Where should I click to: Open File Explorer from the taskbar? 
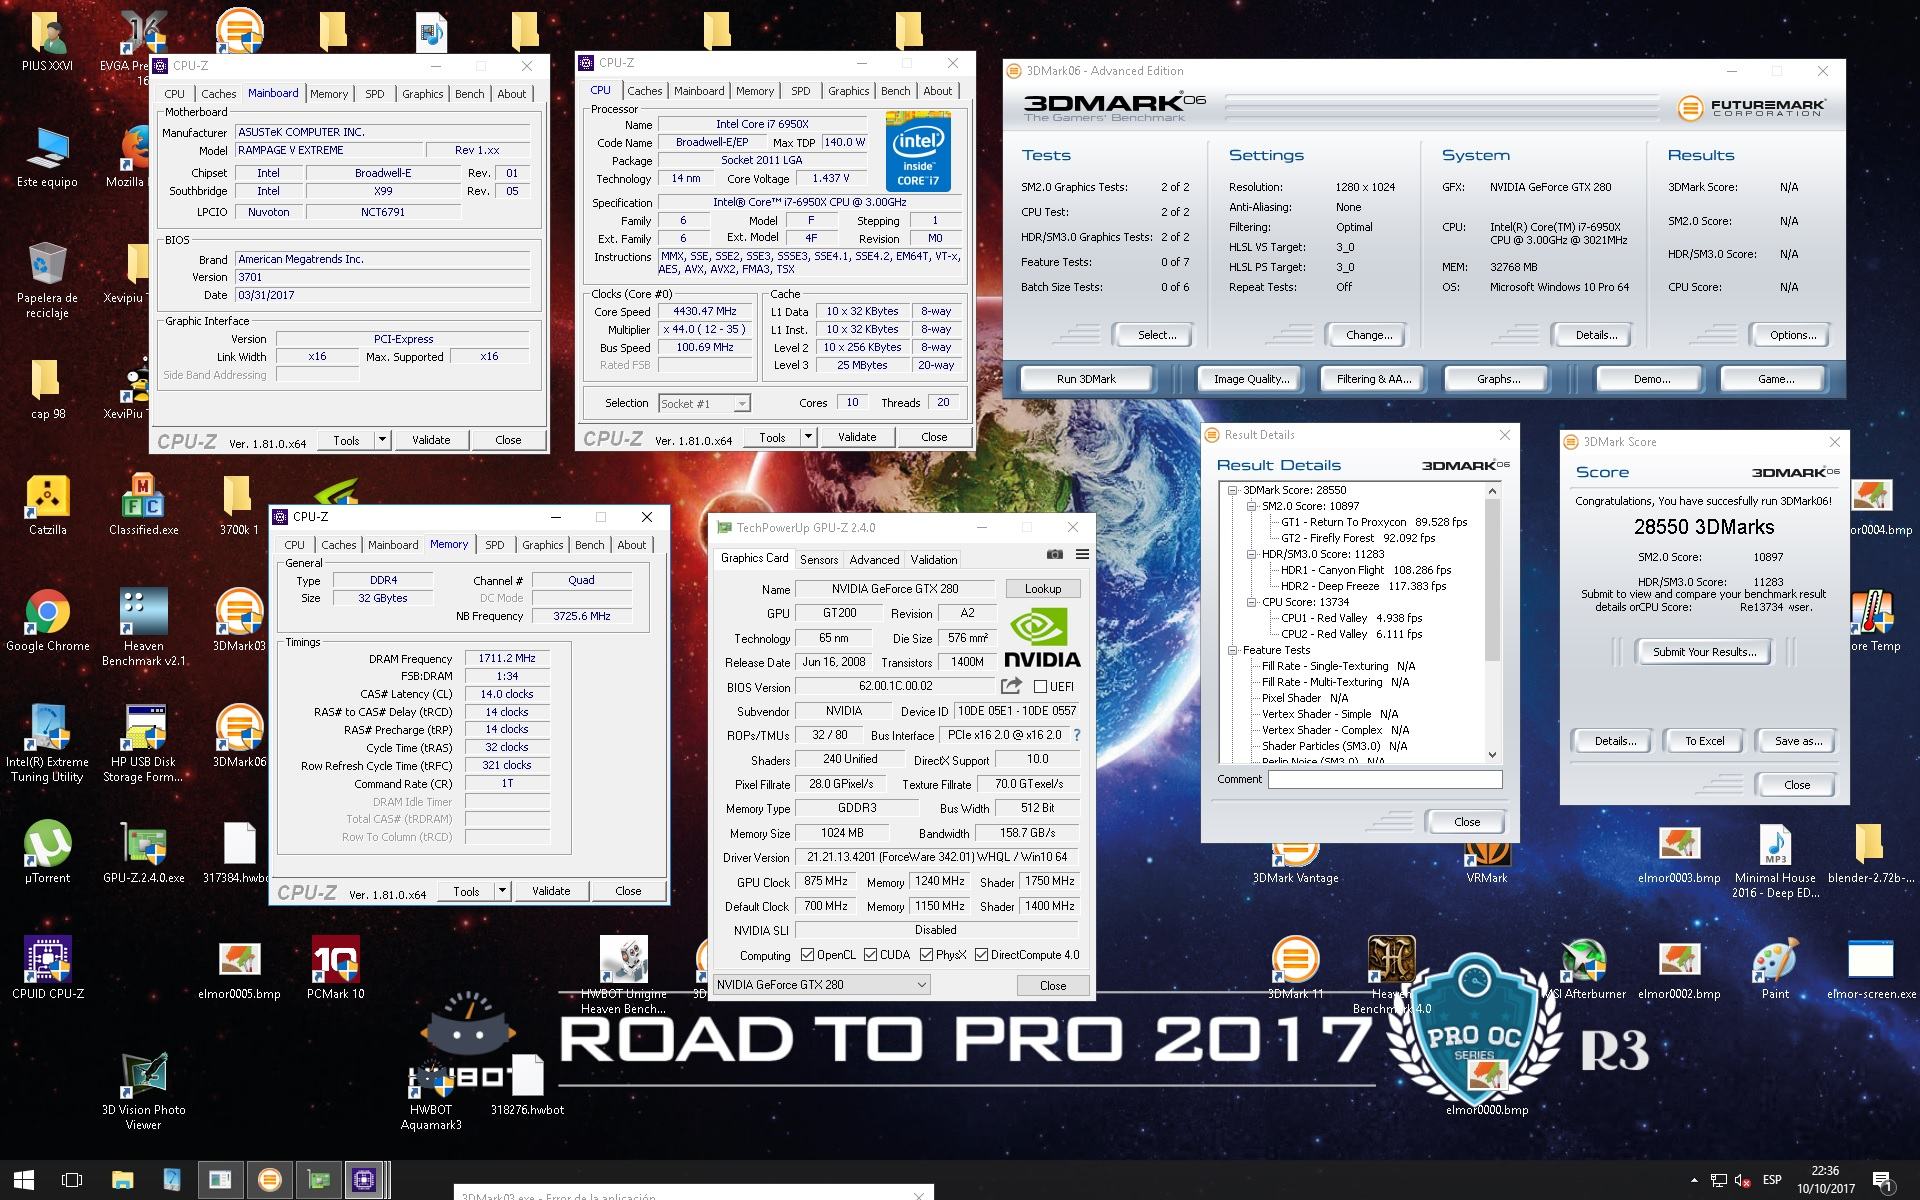(122, 1180)
